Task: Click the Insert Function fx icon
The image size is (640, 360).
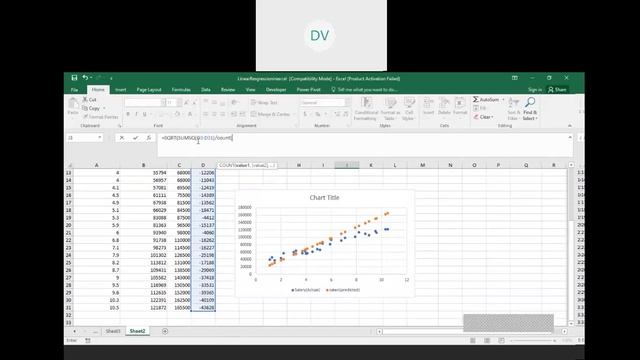Action: (149, 138)
